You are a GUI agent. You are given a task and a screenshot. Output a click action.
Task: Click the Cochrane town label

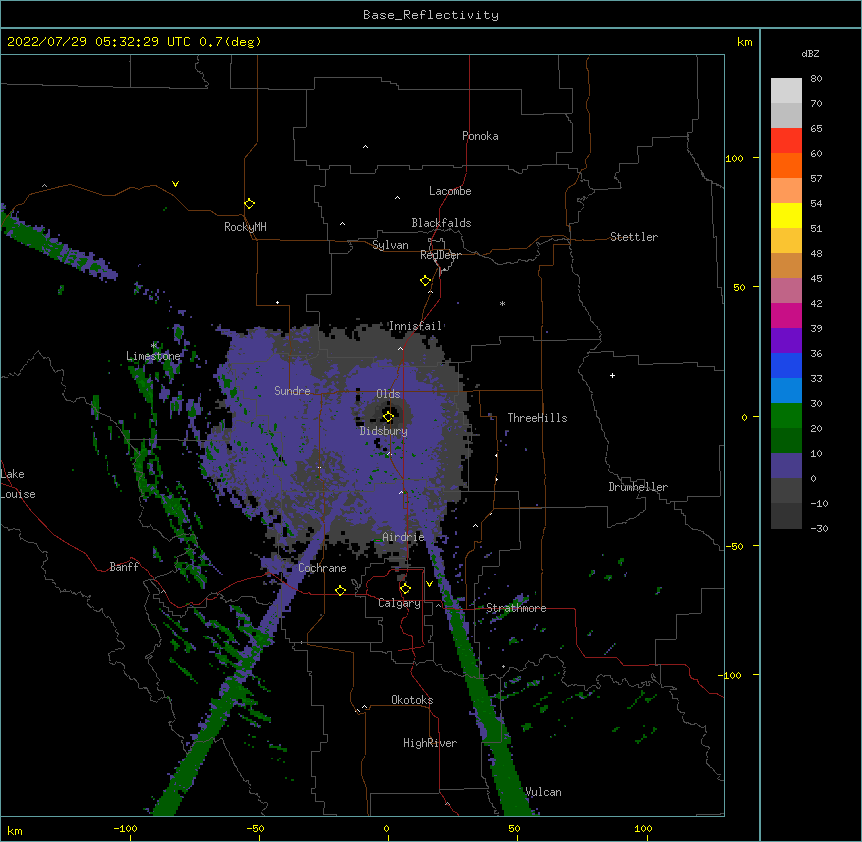tap(322, 568)
